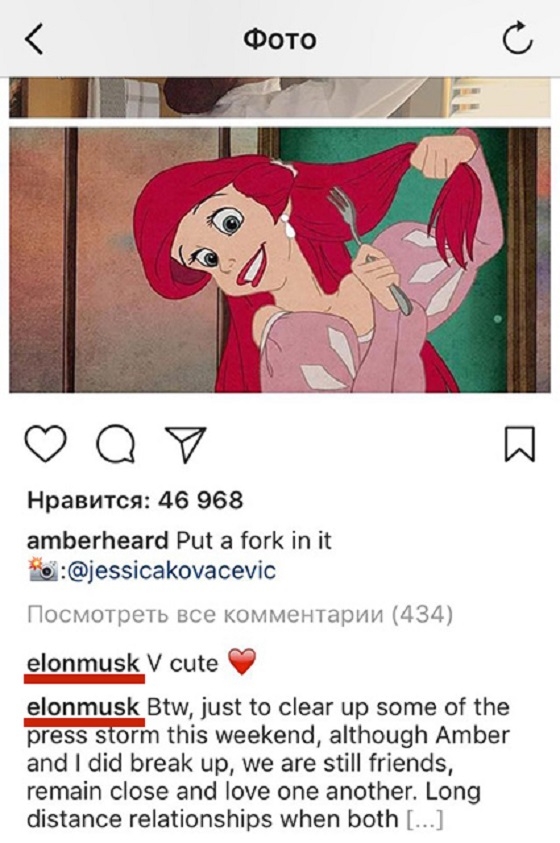Tap the refresh icon in the header
The height and width of the screenshot is (843, 560).
coord(517,38)
